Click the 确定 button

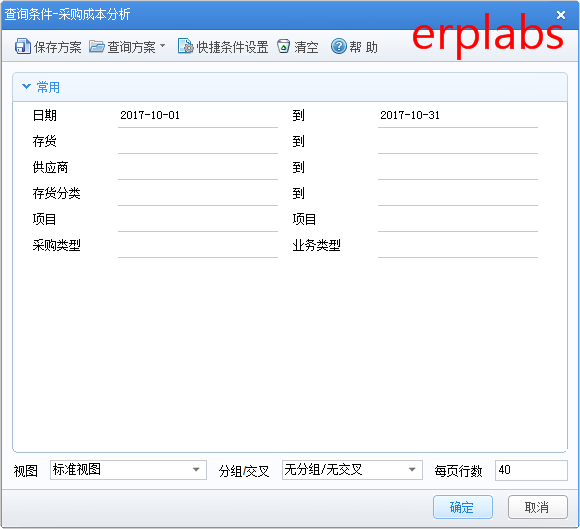[x=462, y=507]
